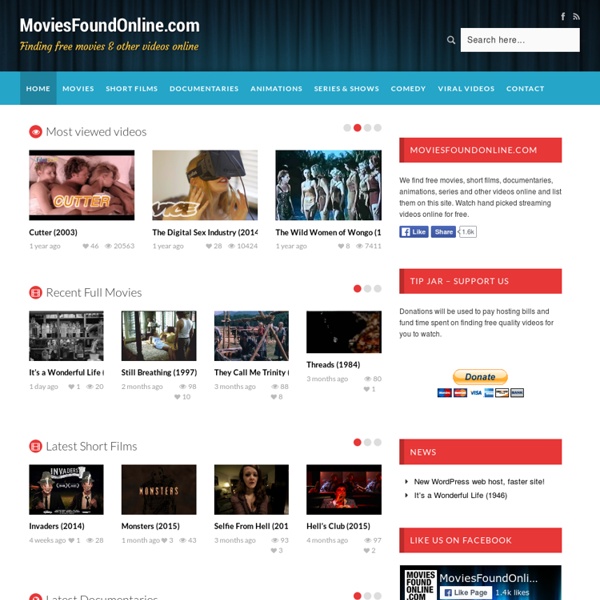Screen dimensions: 600x600
Task: Click heart icon under Threads (1984)
Action: (x=367, y=389)
